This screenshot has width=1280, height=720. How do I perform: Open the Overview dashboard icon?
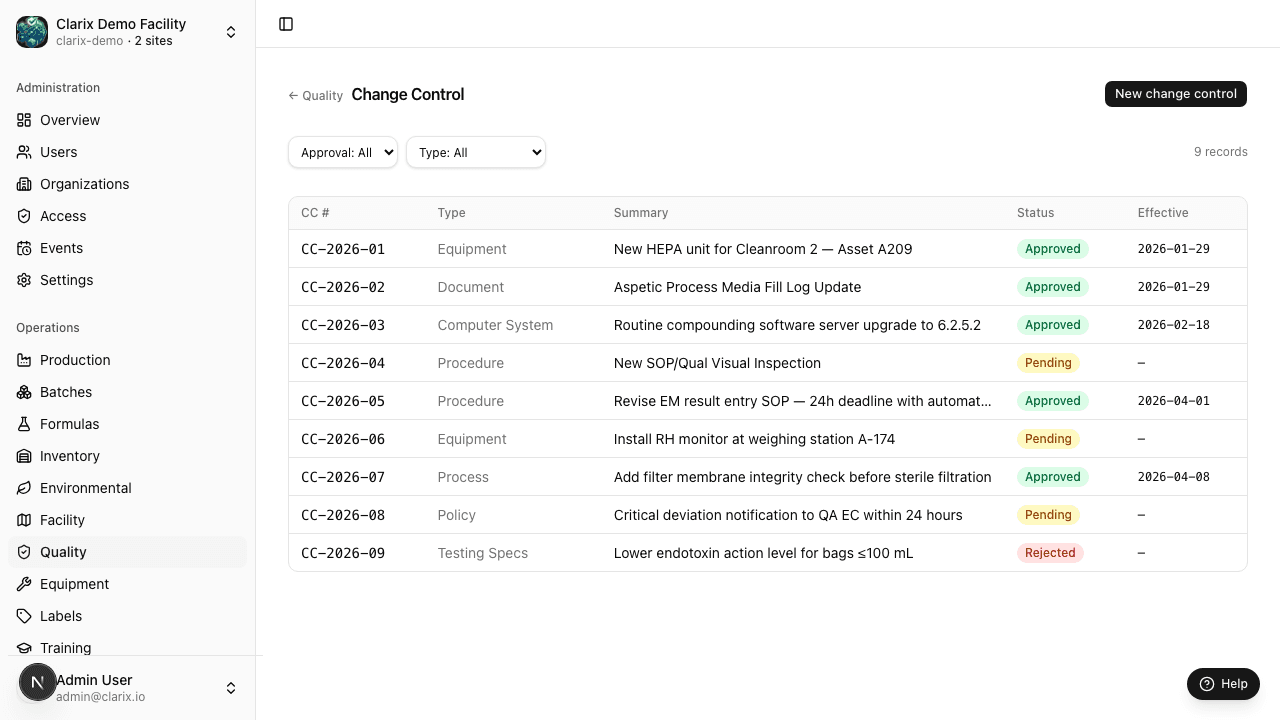coord(24,120)
